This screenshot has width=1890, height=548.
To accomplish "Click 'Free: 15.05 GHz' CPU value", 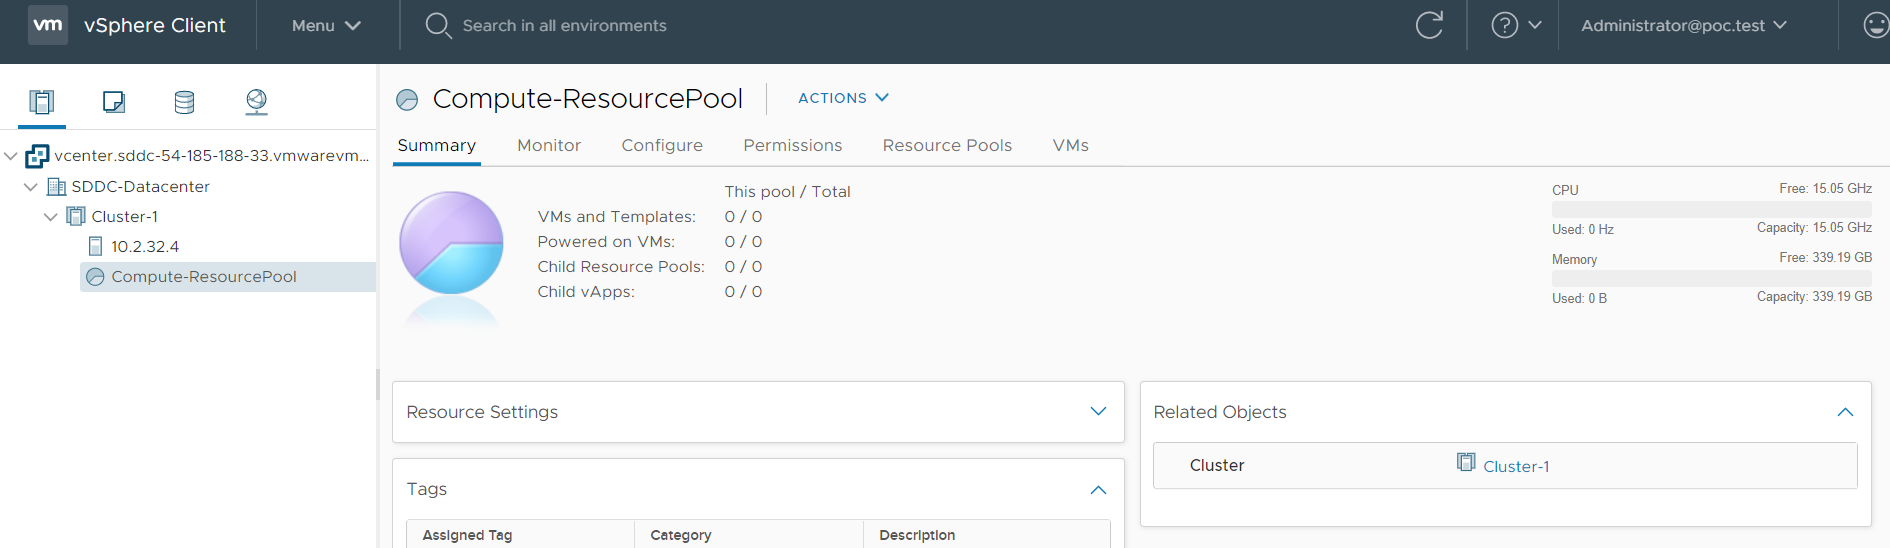I will [1825, 188].
